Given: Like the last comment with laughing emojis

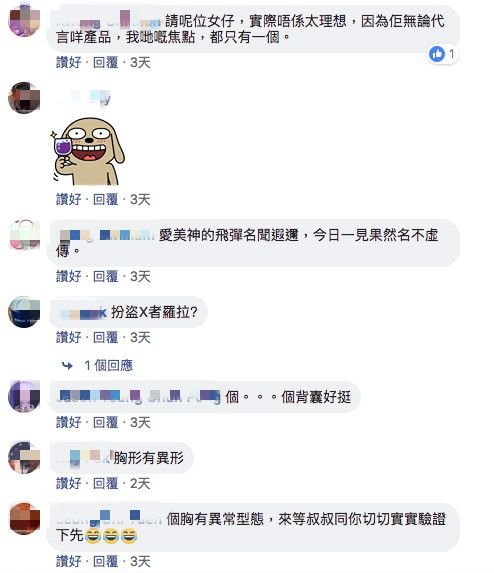Looking at the screenshot, I should (x=68, y=561).
